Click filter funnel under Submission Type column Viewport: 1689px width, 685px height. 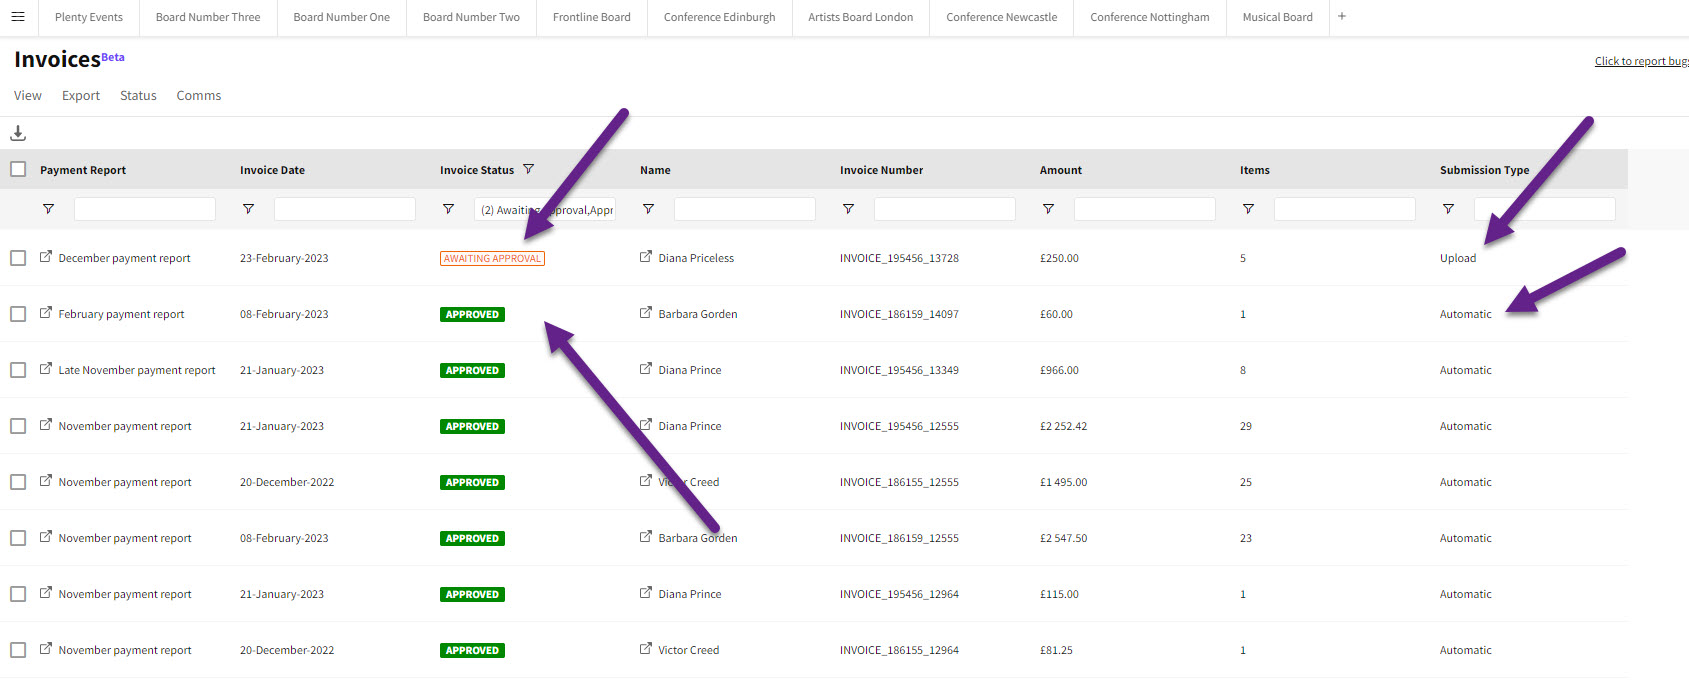1448,209
